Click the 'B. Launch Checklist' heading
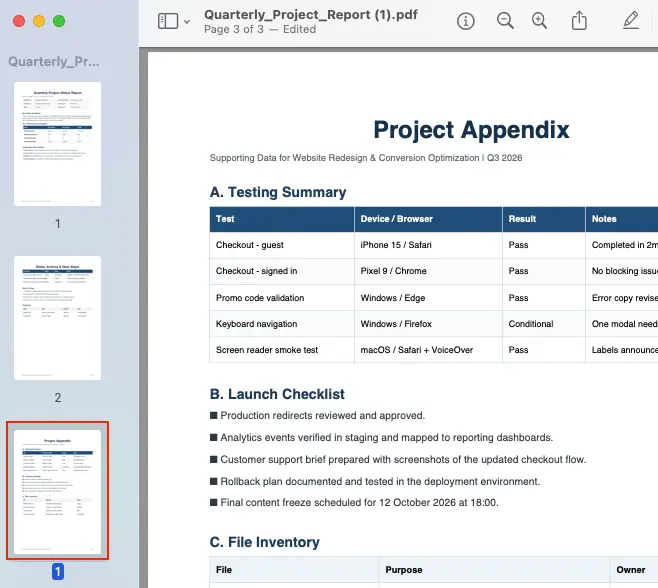658x588 pixels. pyautogui.click(x=277, y=394)
